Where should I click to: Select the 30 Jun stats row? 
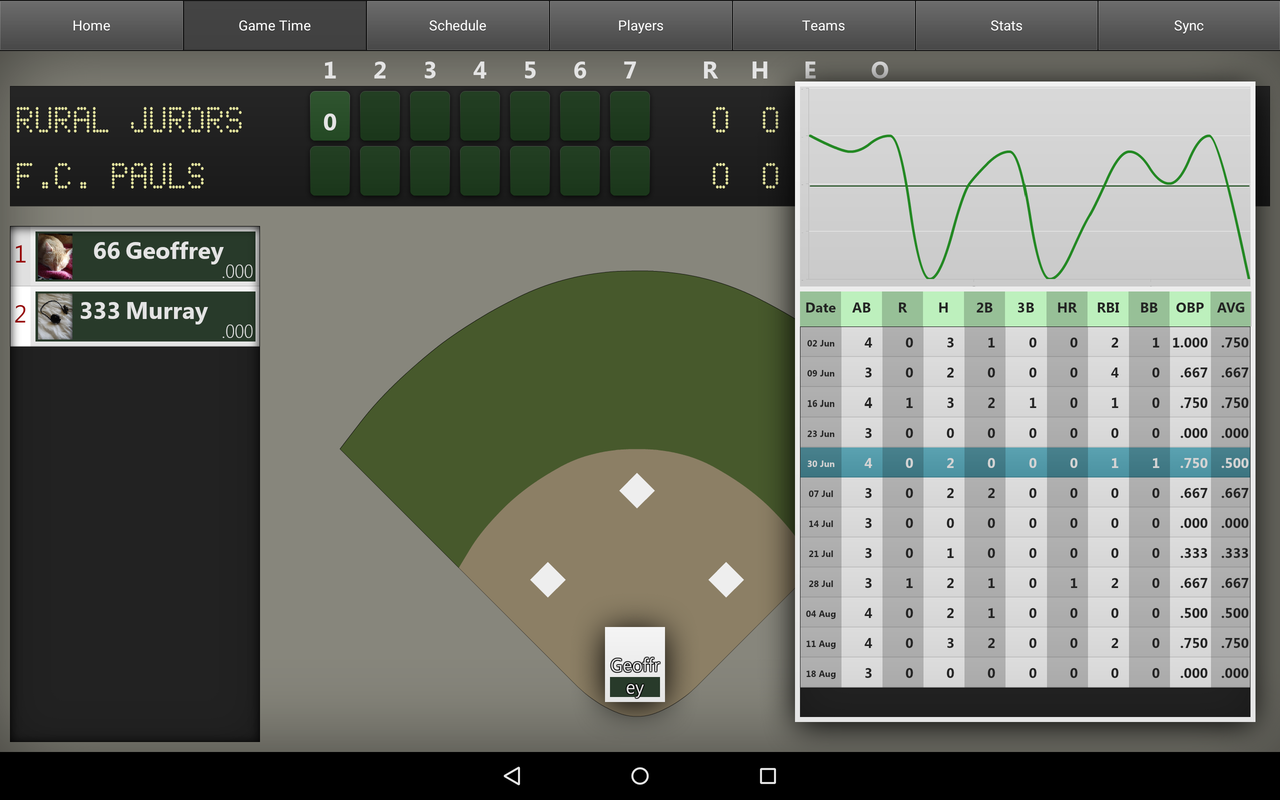[1025, 463]
